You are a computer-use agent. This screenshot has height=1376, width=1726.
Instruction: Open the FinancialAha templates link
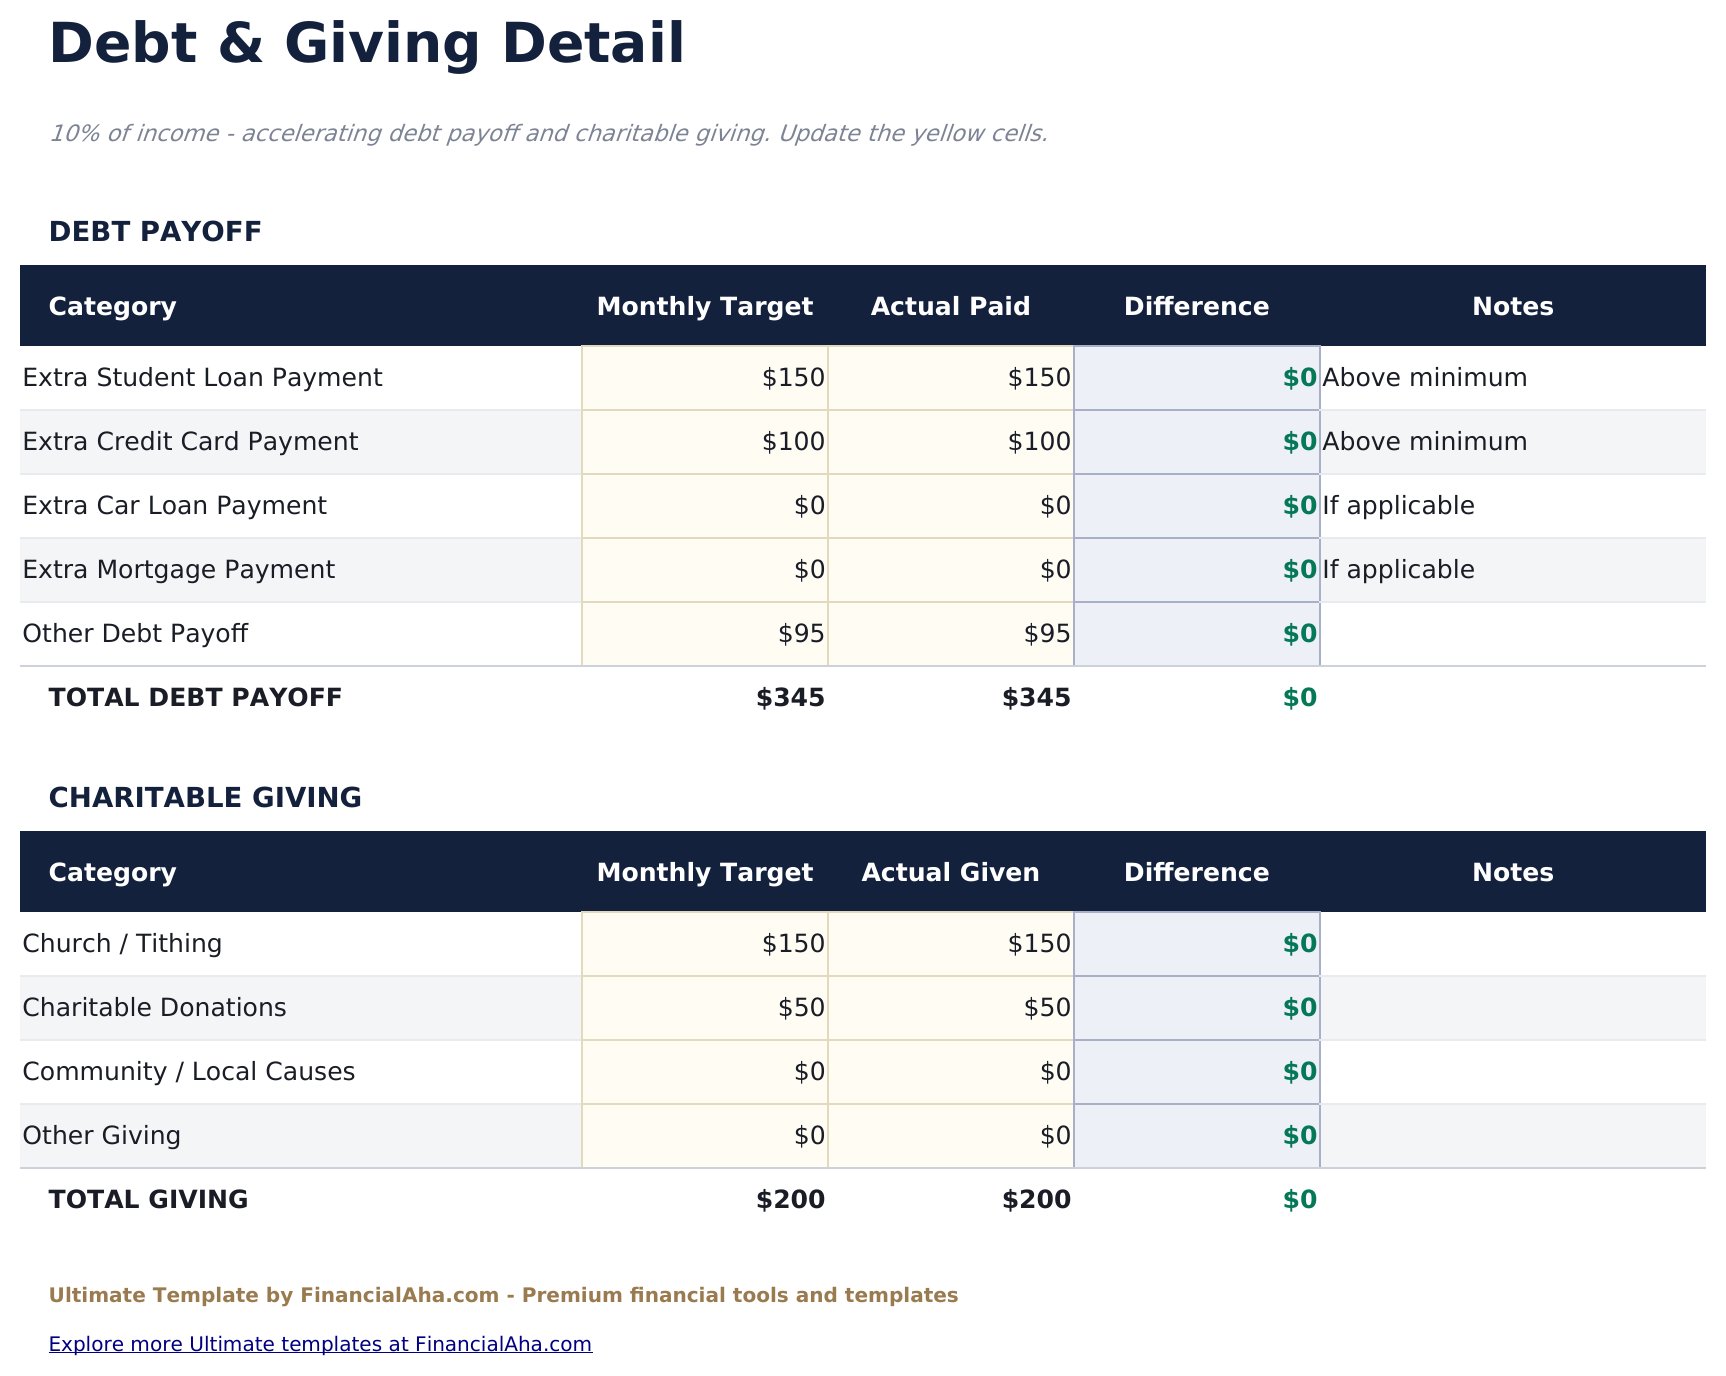320,1344
